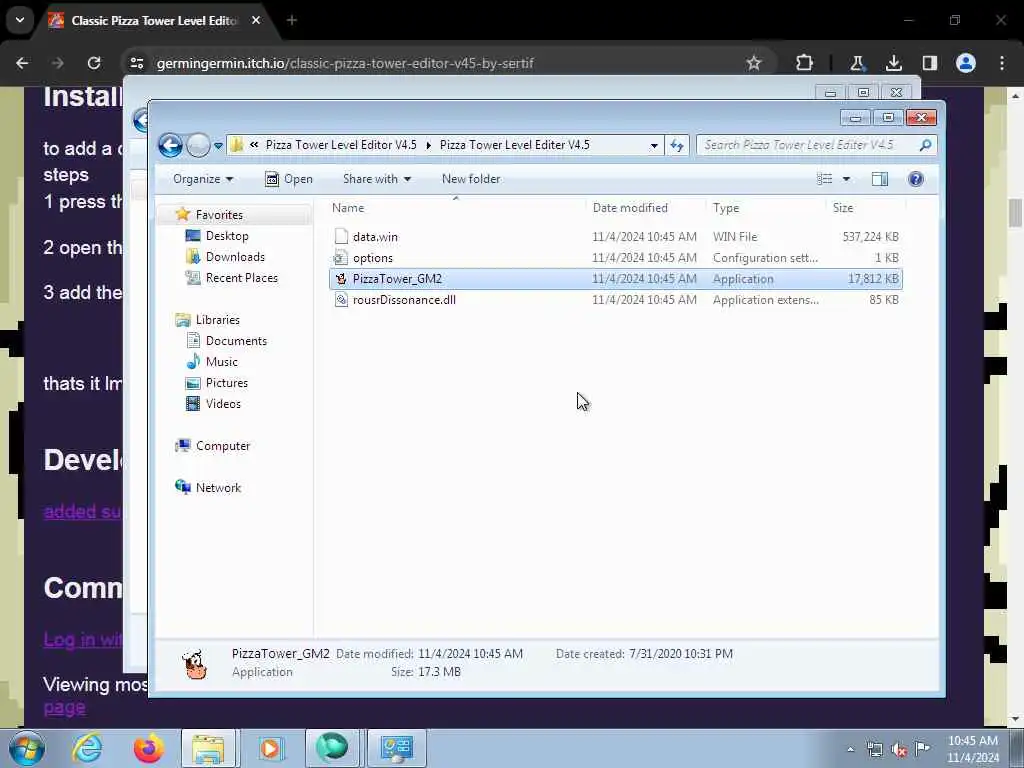Launch Internet Explorer from taskbar
The height and width of the screenshot is (768, 1024).
pyautogui.click(x=87, y=748)
